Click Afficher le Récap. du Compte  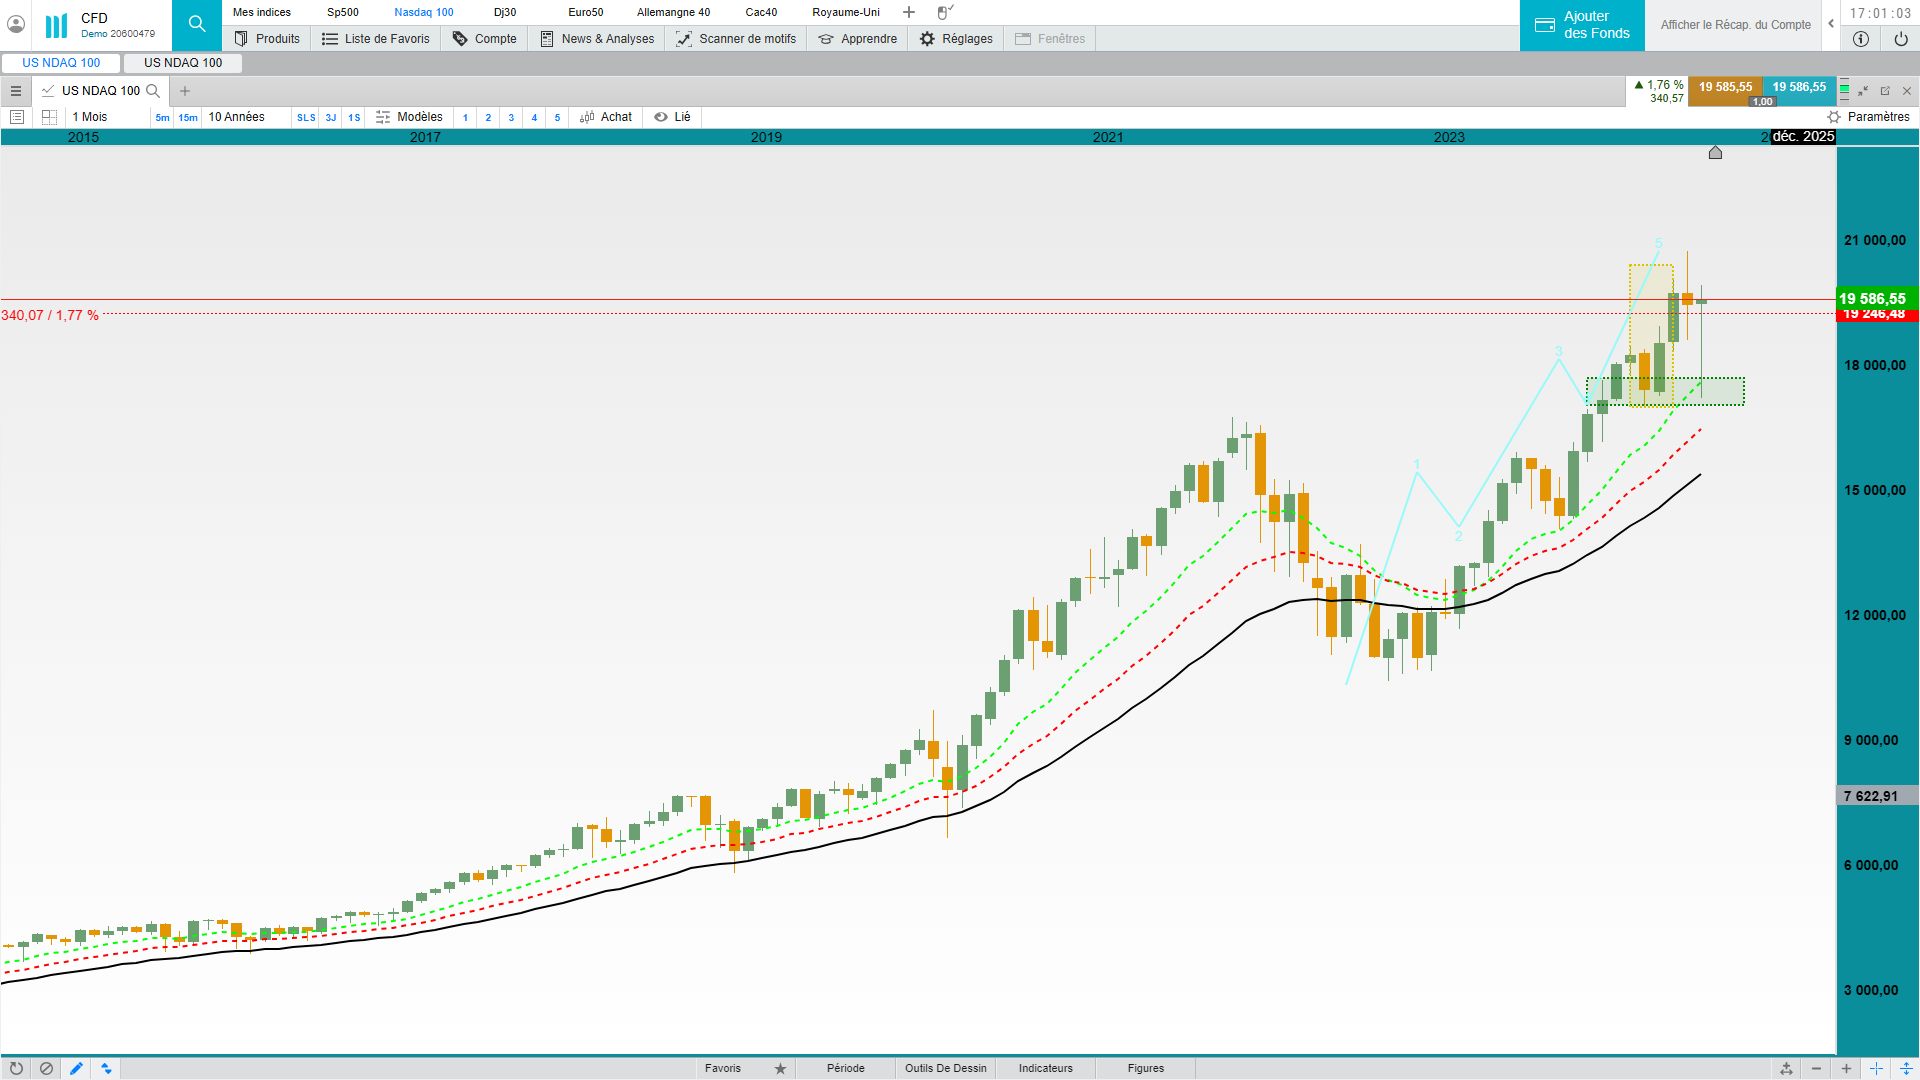coord(1735,25)
